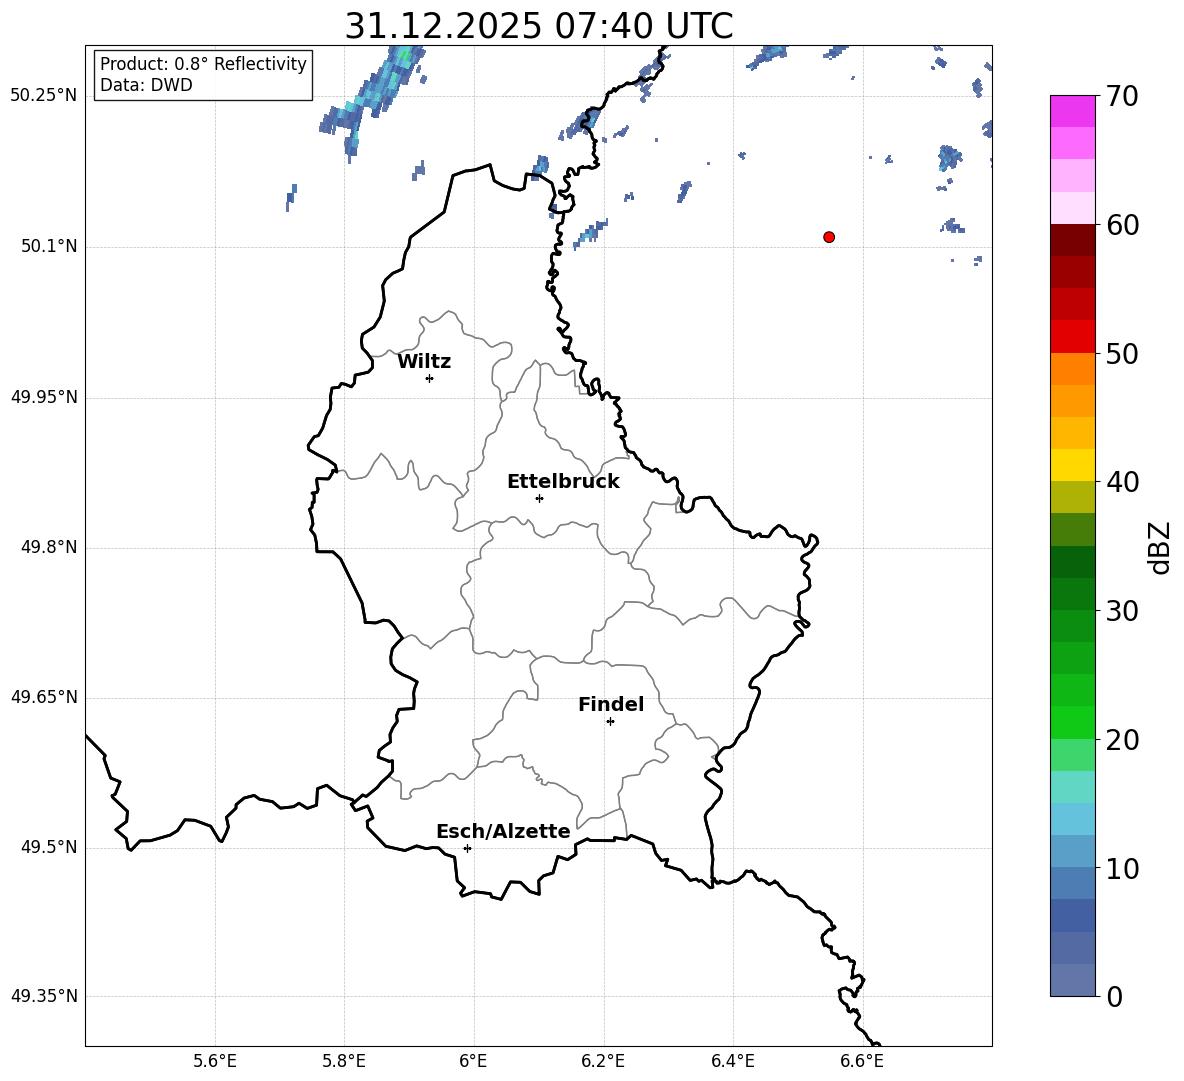The width and height of the screenshot is (1184, 1081).
Task: Click the Product: 0.8° Reflectivity label
Action: 203,64
